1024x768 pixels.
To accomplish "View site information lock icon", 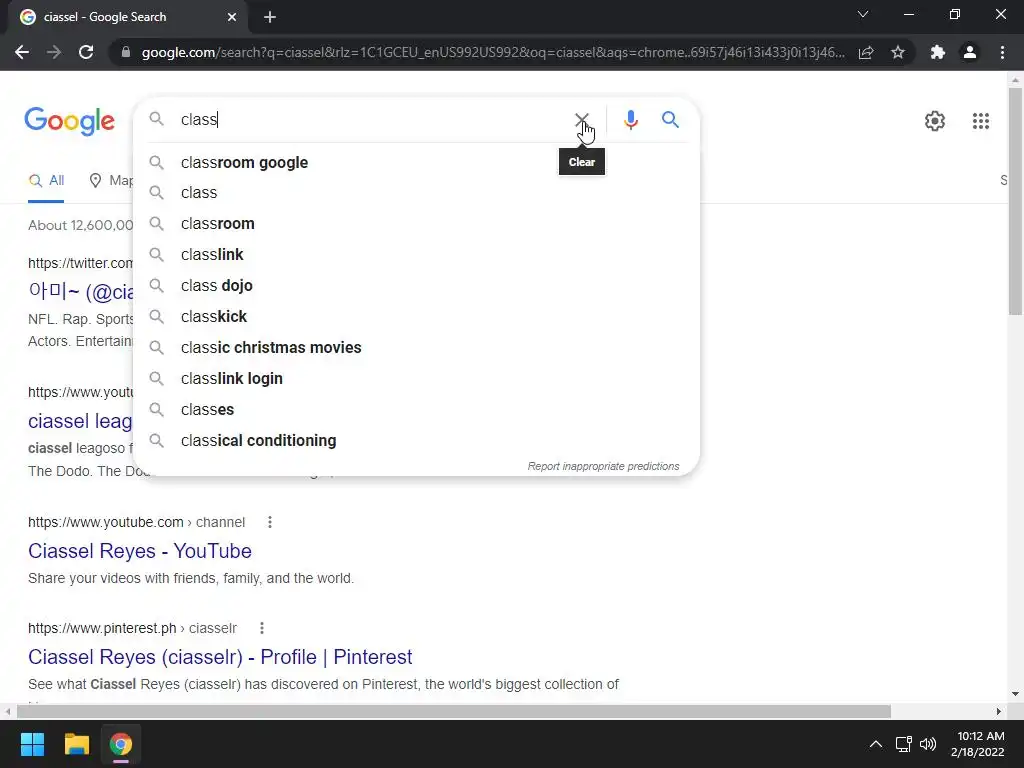I will point(126,52).
